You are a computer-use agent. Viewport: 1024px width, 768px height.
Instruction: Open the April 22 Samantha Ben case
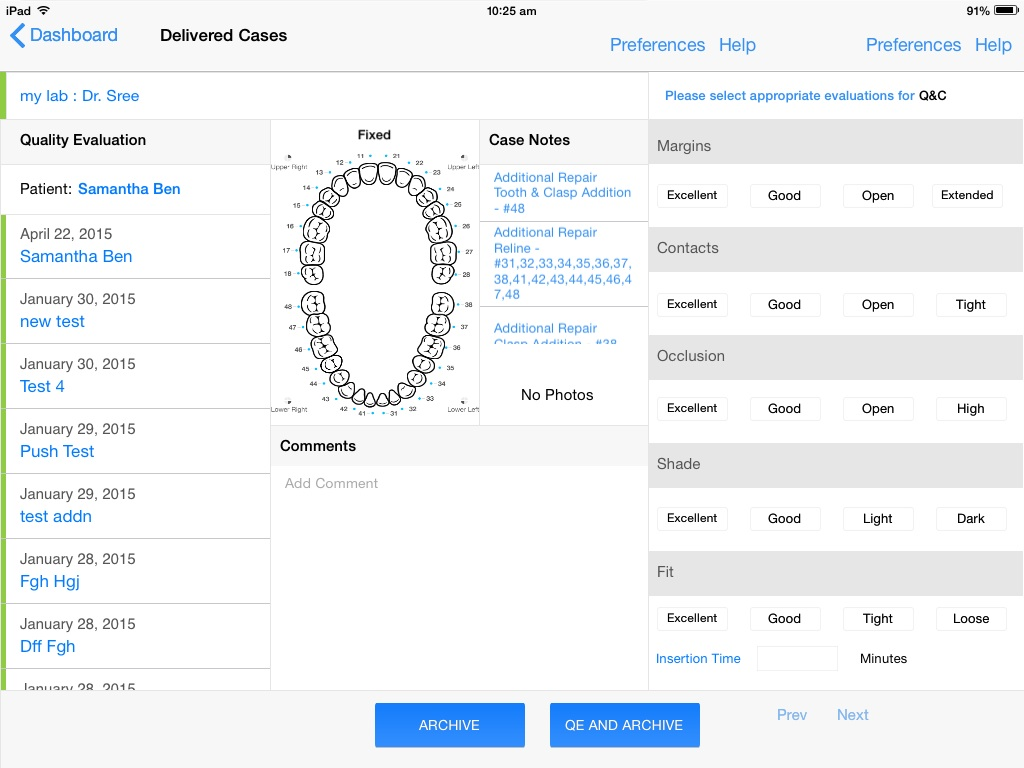coord(137,246)
